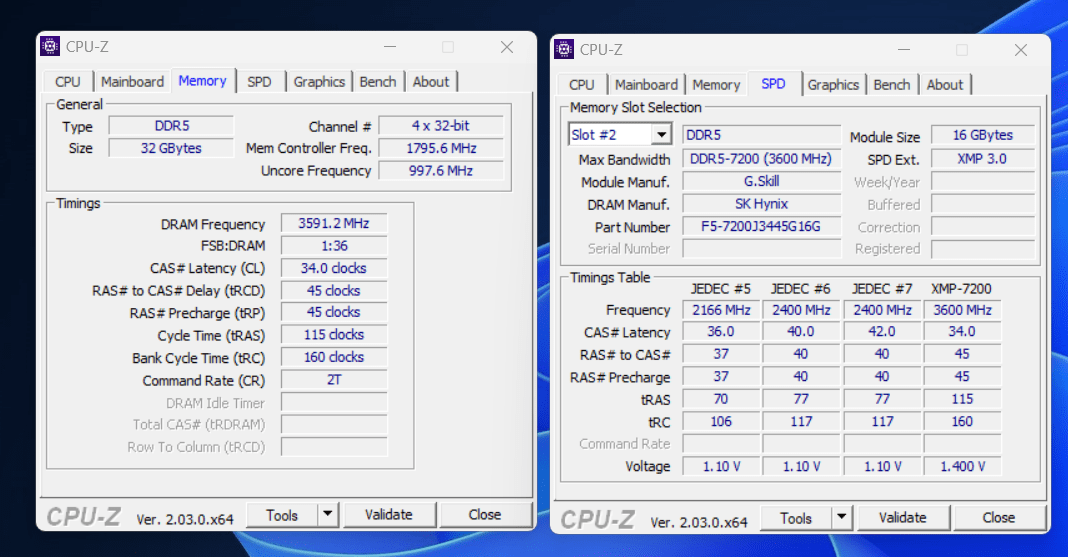Screen dimensions: 1068x557
Task: Click the memory Type field DDR5 in the left window
Action: (171, 126)
